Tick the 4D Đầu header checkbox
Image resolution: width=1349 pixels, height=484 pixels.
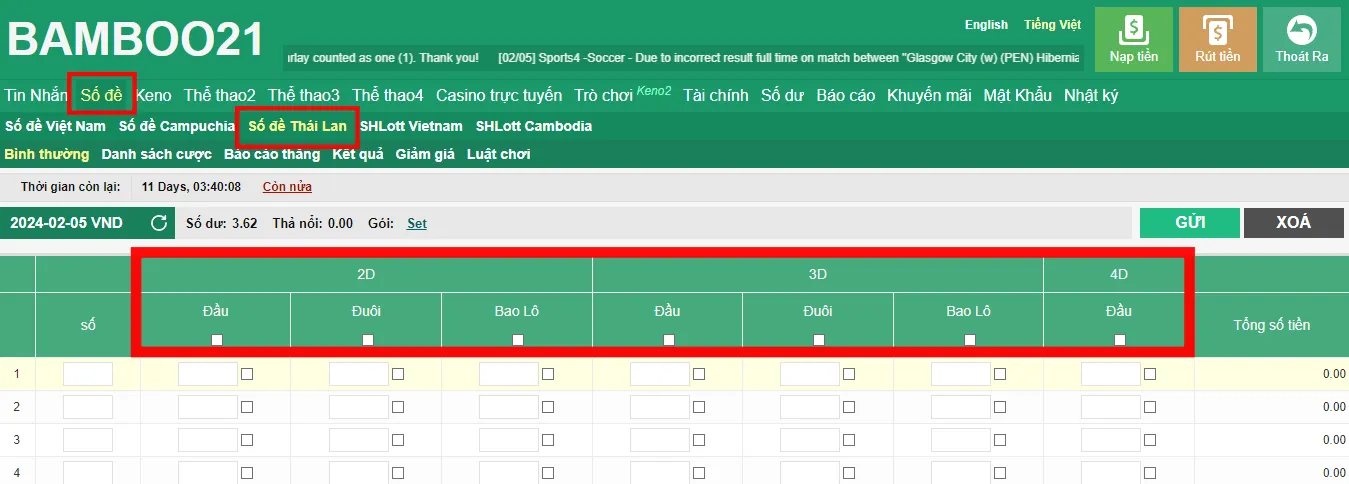(x=1119, y=340)
